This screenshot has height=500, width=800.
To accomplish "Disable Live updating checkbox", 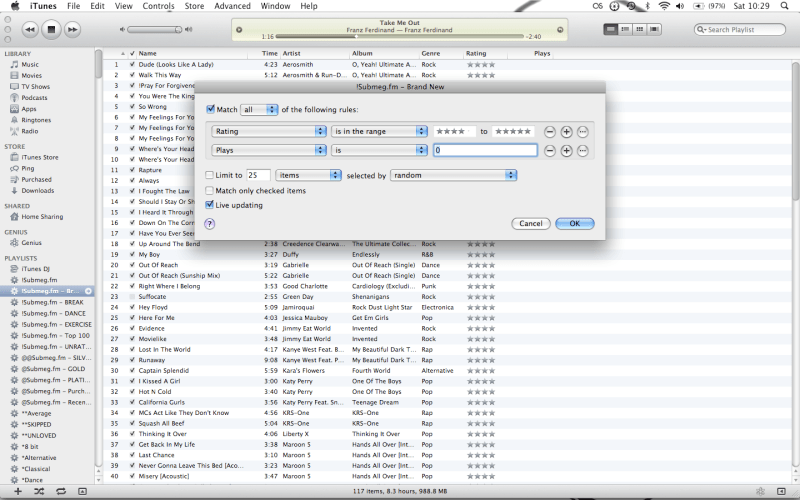I will [210, 205].
